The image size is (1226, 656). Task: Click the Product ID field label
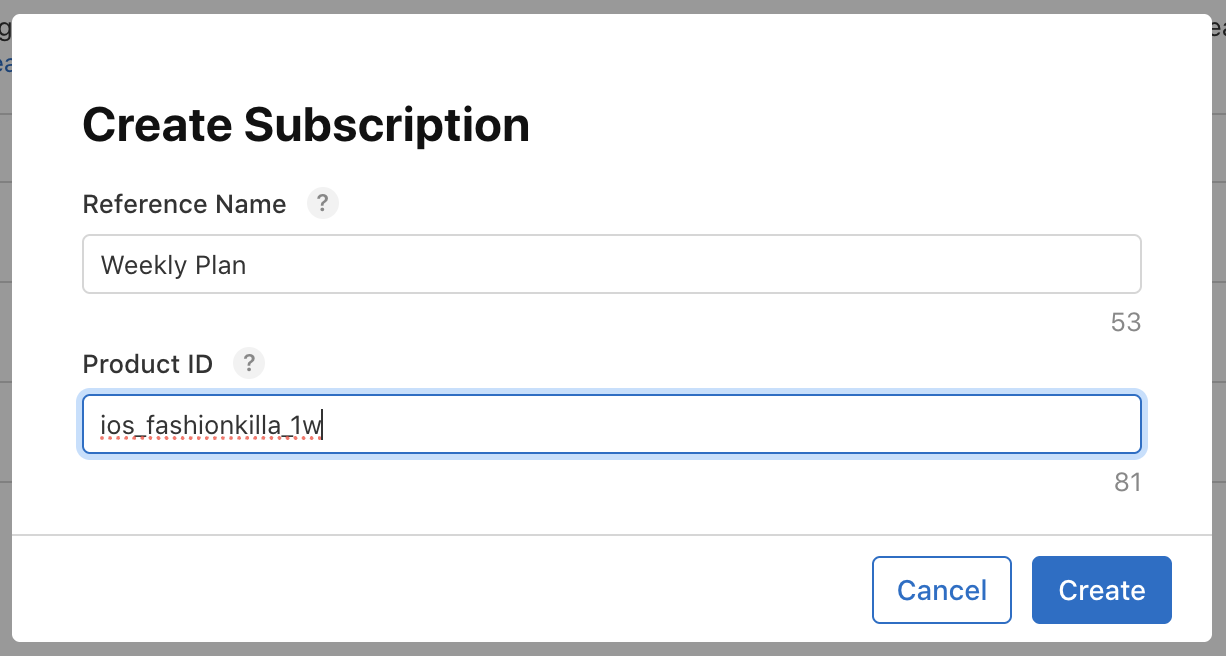147,363
